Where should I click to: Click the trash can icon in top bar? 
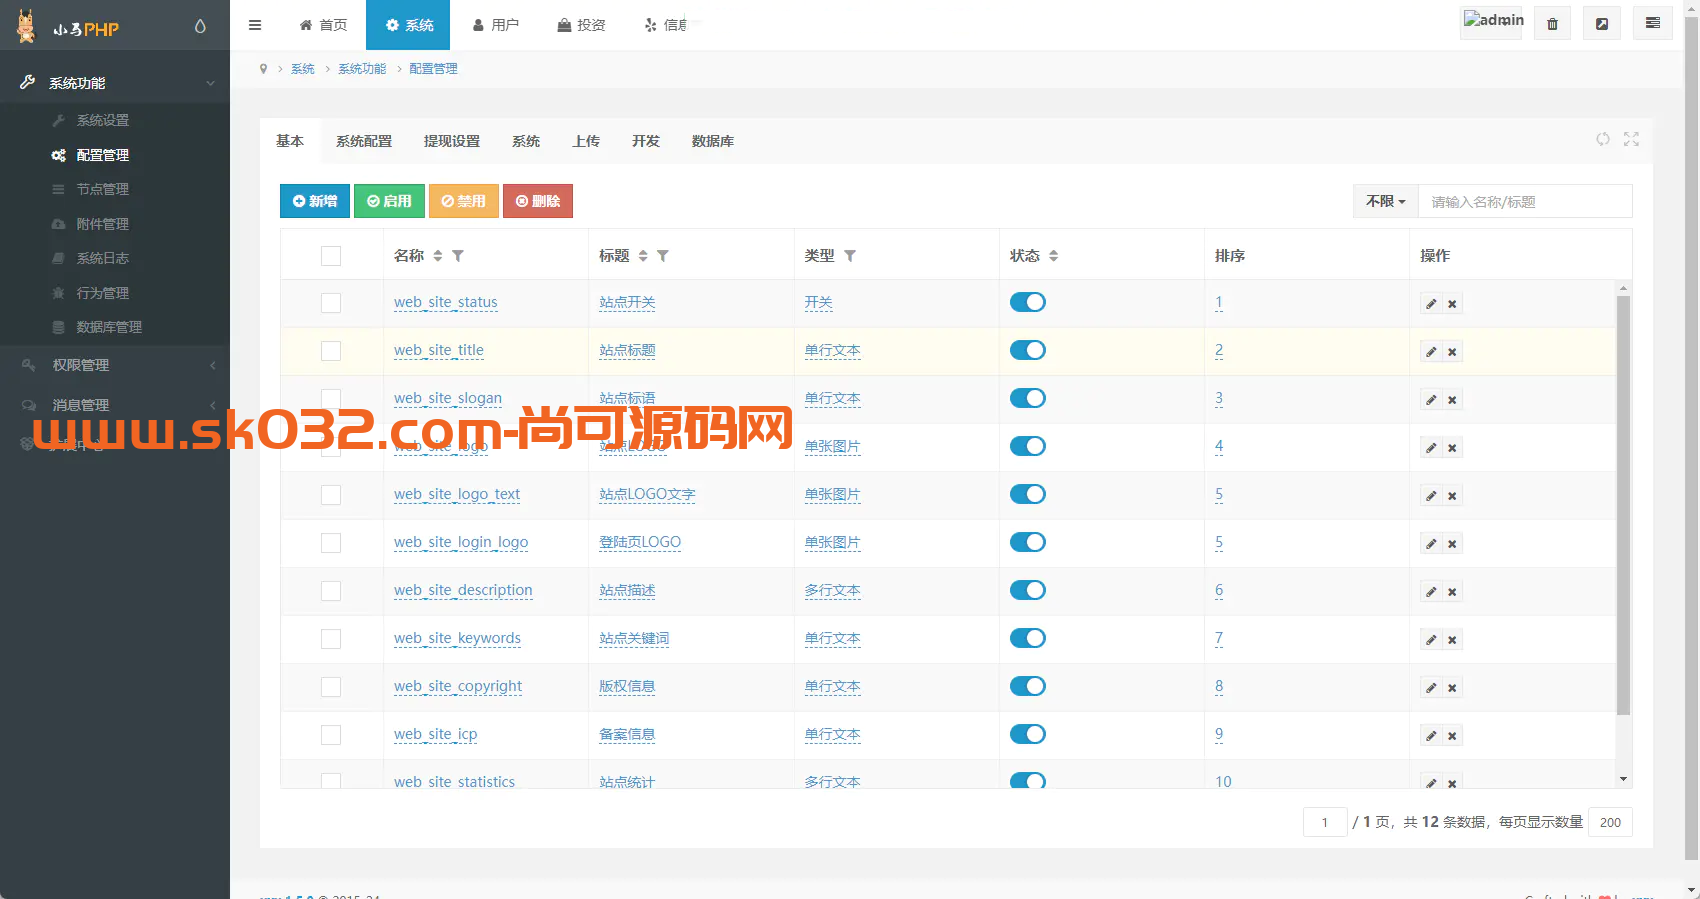pyautogui.click(x=1552, y=24)
